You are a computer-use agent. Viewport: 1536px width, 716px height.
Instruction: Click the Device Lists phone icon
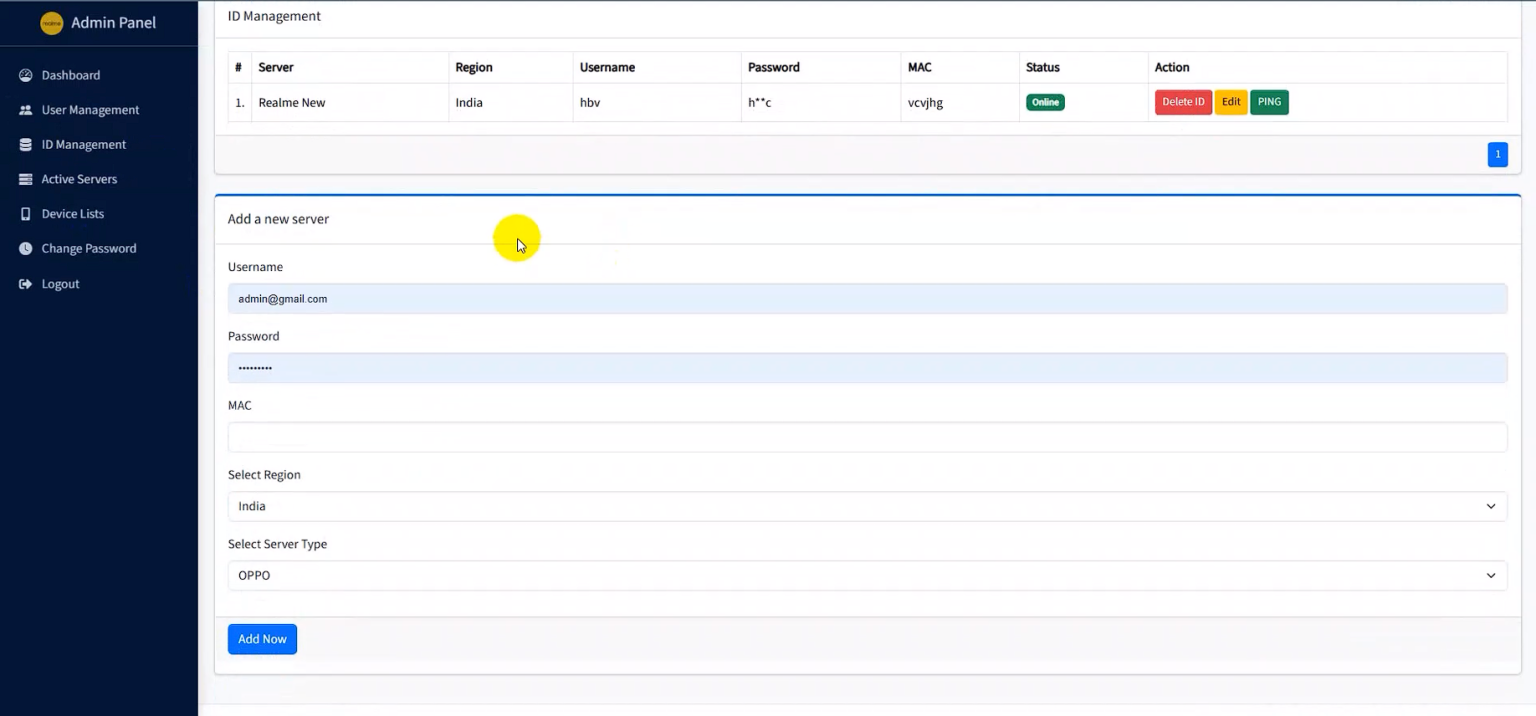point(26,214)
